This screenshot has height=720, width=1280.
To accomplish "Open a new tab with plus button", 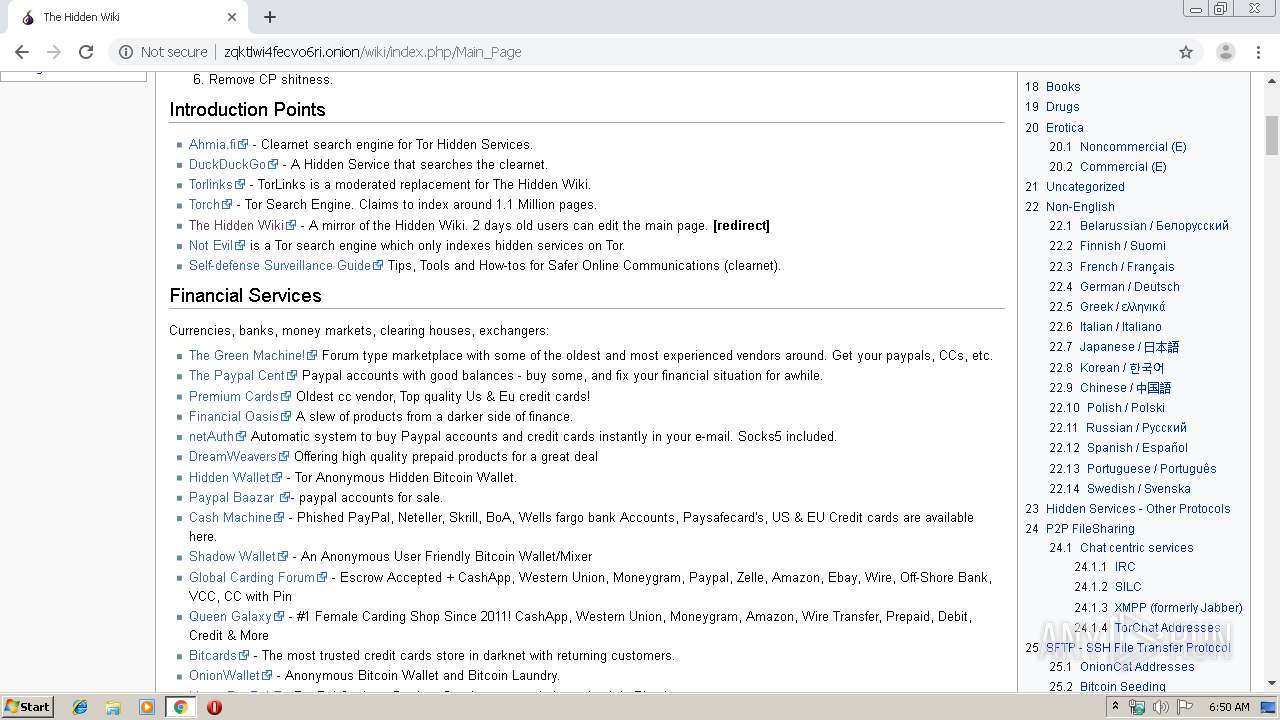I will coord(270,17).
